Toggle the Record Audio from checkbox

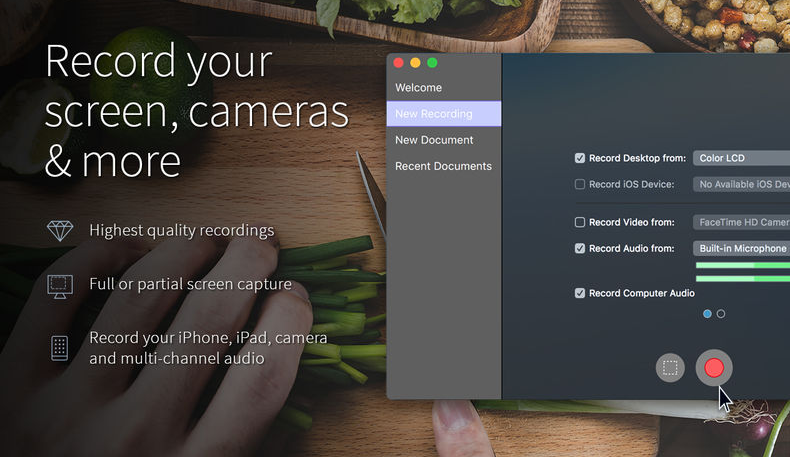click(580, 248)
